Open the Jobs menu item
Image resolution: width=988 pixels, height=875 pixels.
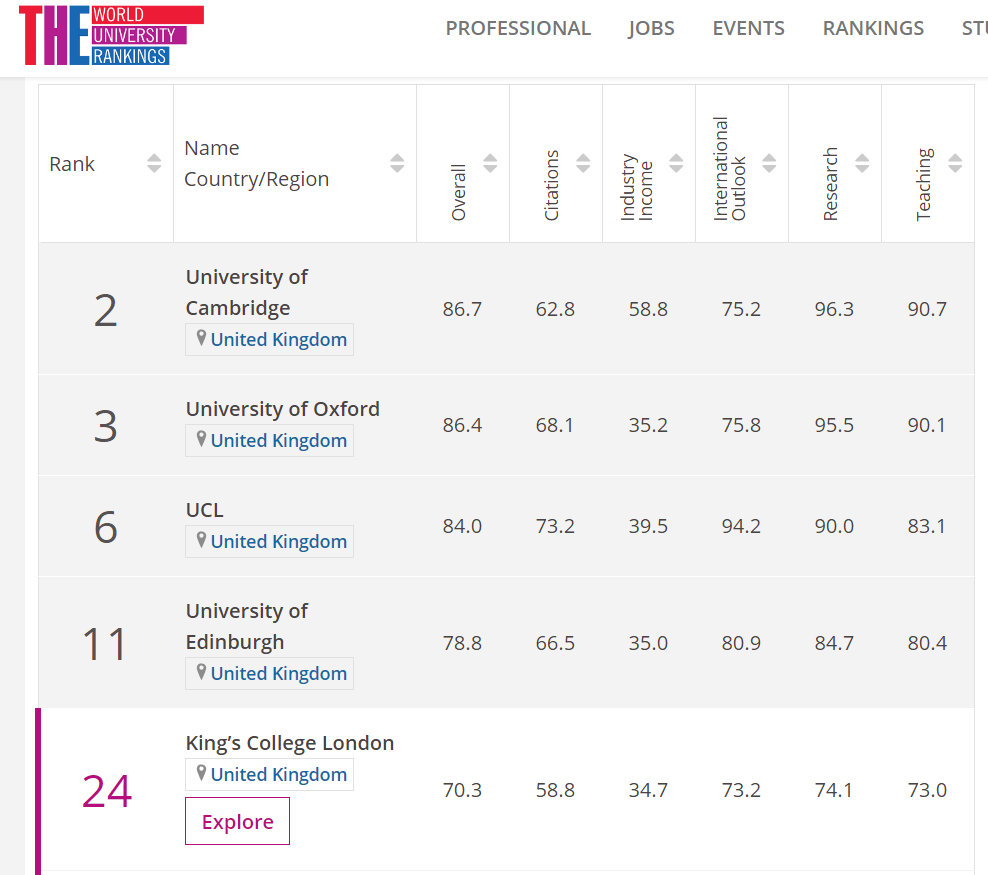(651, 28)
